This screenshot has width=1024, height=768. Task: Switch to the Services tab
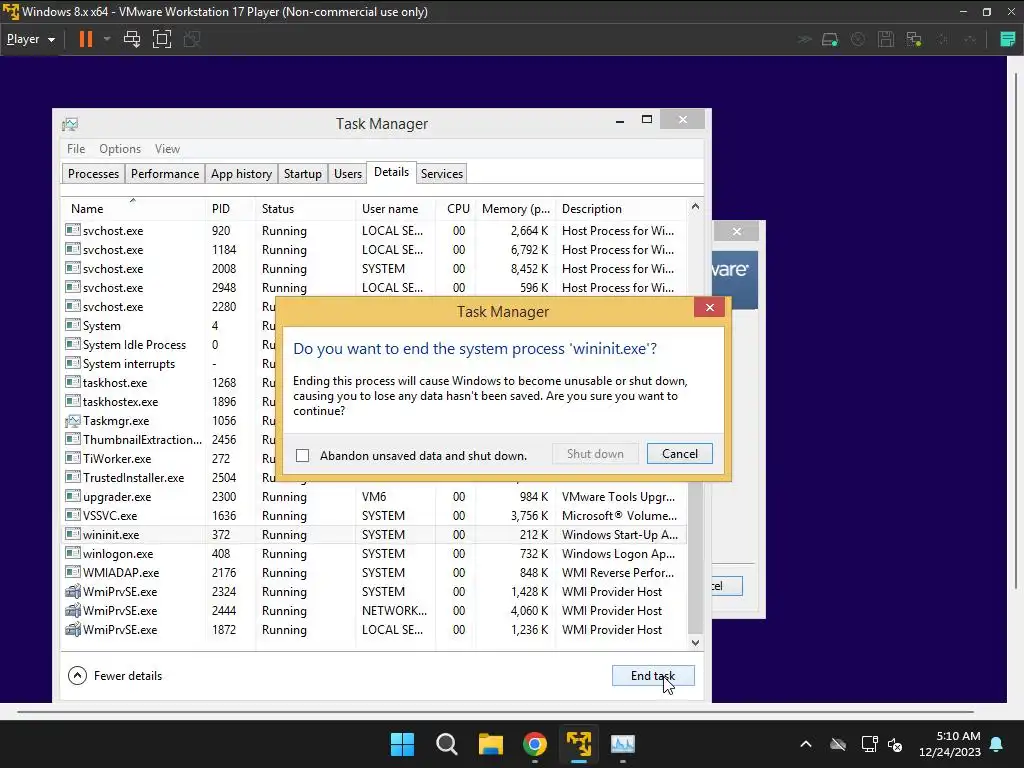(441, 174)
